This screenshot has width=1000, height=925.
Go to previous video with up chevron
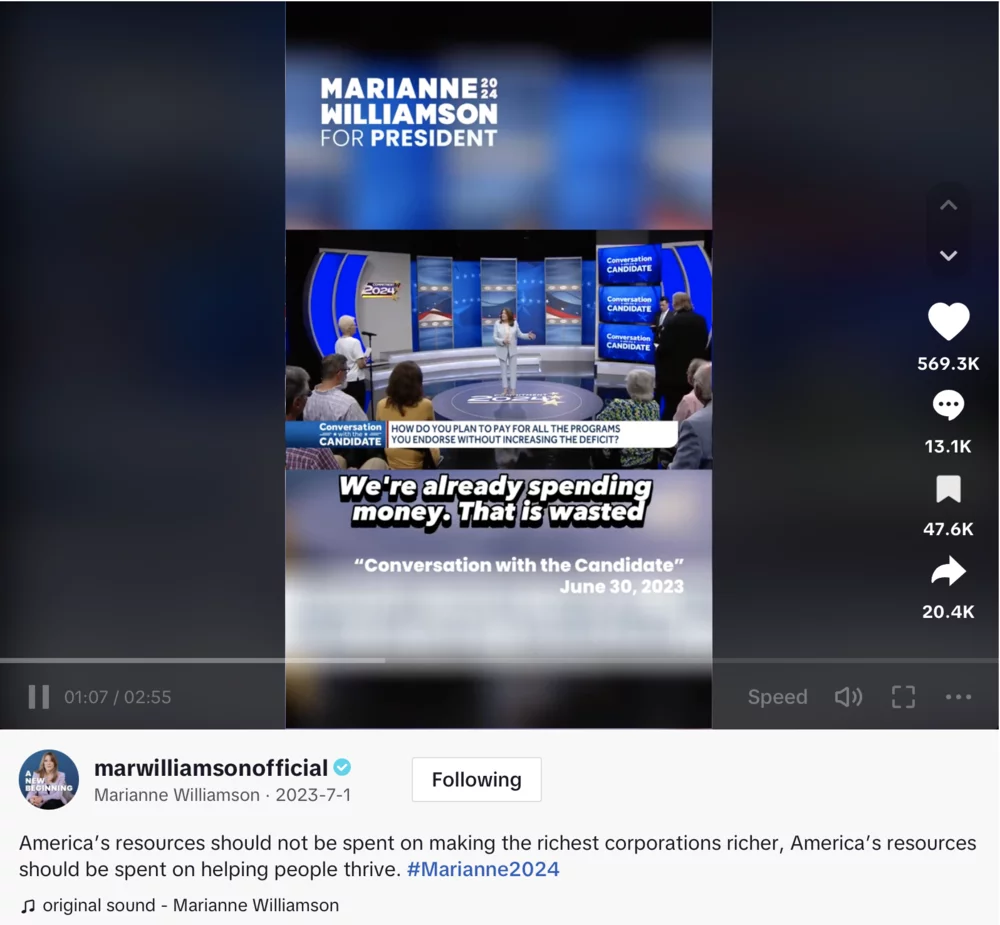click(x=948, y=205)
